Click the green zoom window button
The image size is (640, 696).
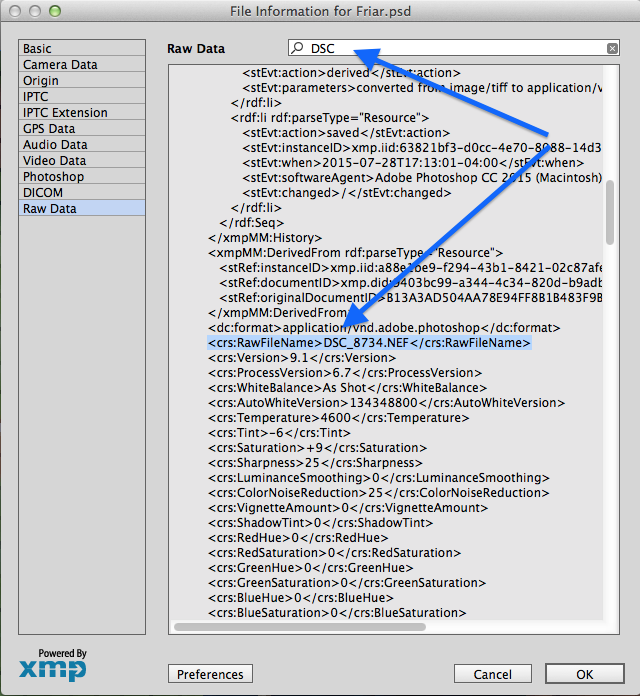(x=55, y=11)
